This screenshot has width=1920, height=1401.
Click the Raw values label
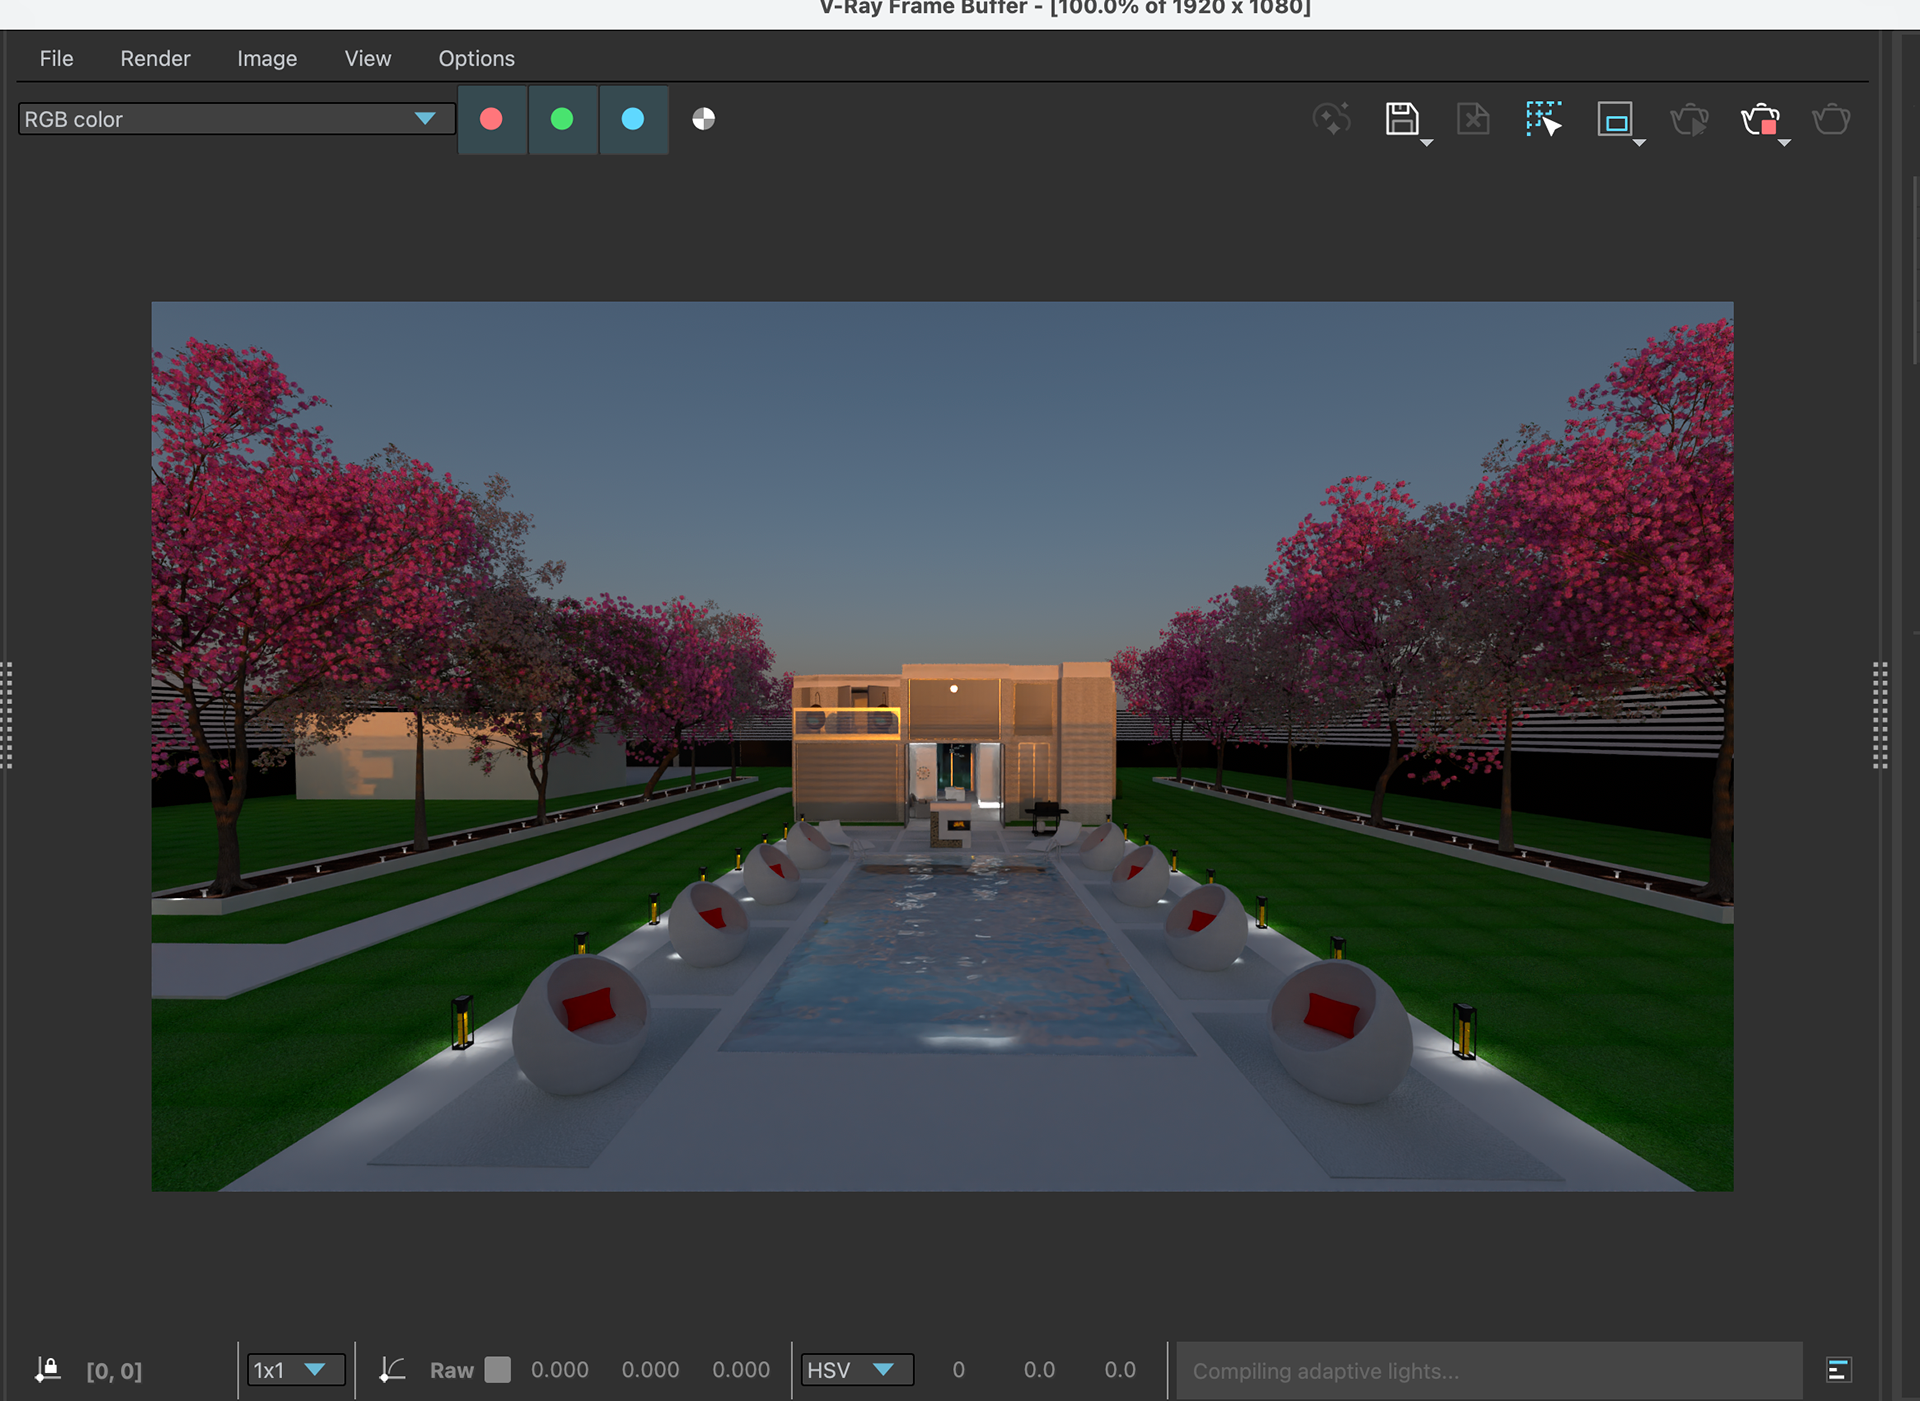(x=451, y=1370)
